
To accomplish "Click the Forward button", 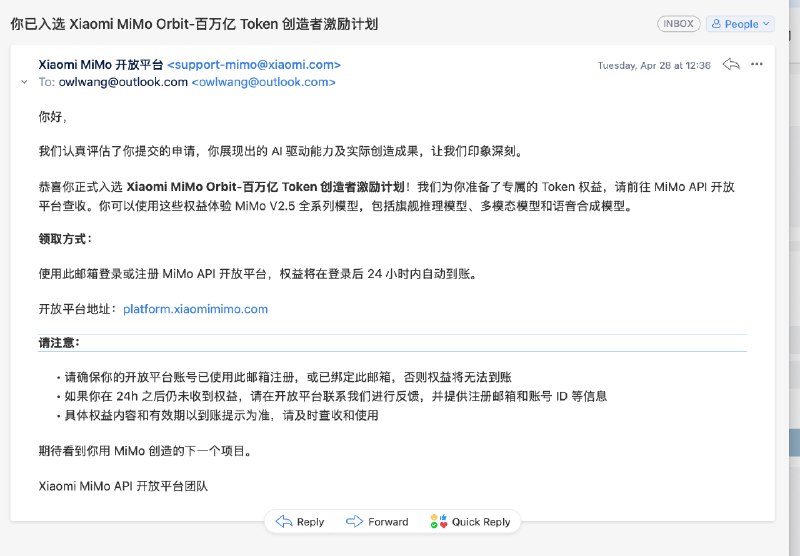I will tap(377, 522).
